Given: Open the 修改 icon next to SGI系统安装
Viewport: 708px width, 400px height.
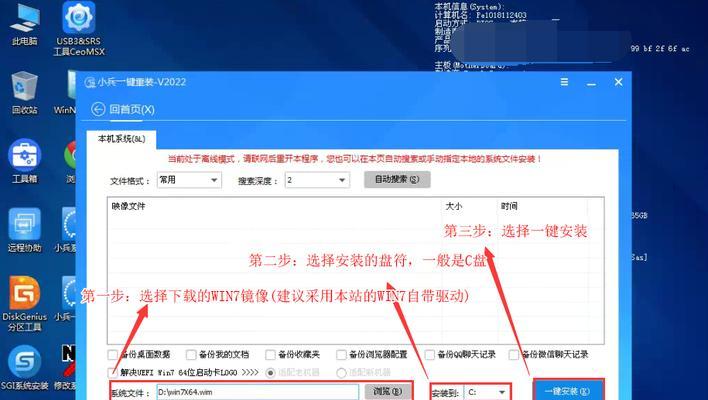Looking at the screenshot, I should point(66,367).
